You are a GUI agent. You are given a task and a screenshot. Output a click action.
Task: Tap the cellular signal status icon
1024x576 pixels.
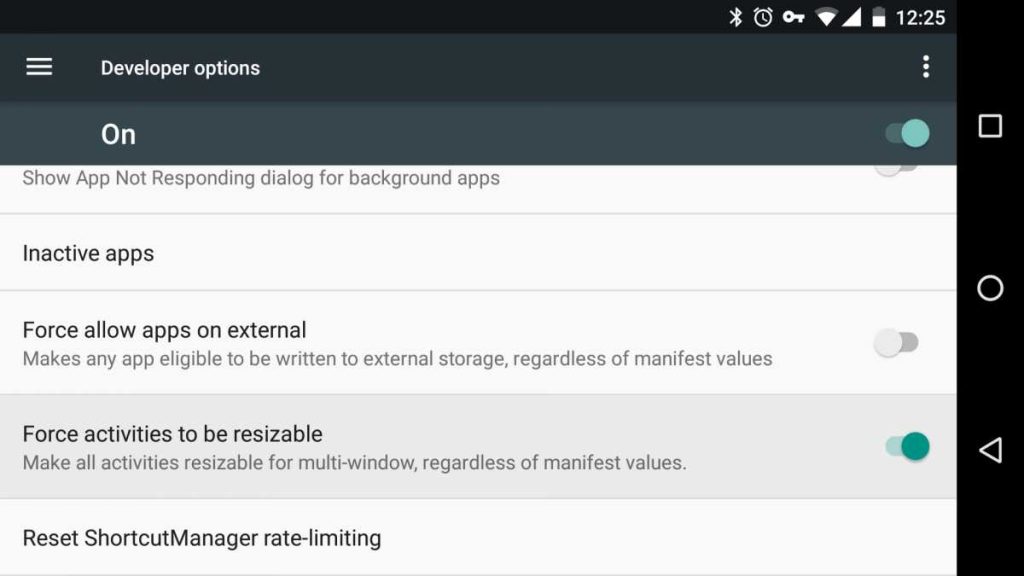click(x=852, y=17)
